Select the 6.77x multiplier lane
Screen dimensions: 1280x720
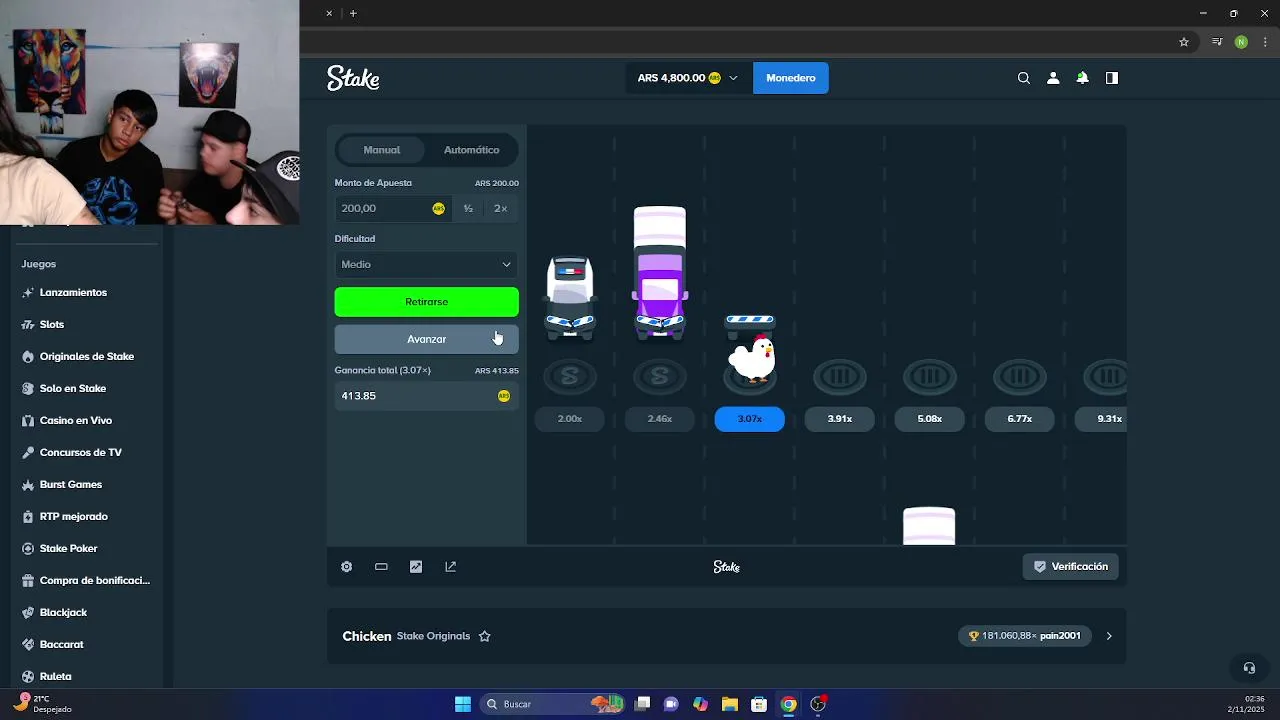[x=1020, y=419]
